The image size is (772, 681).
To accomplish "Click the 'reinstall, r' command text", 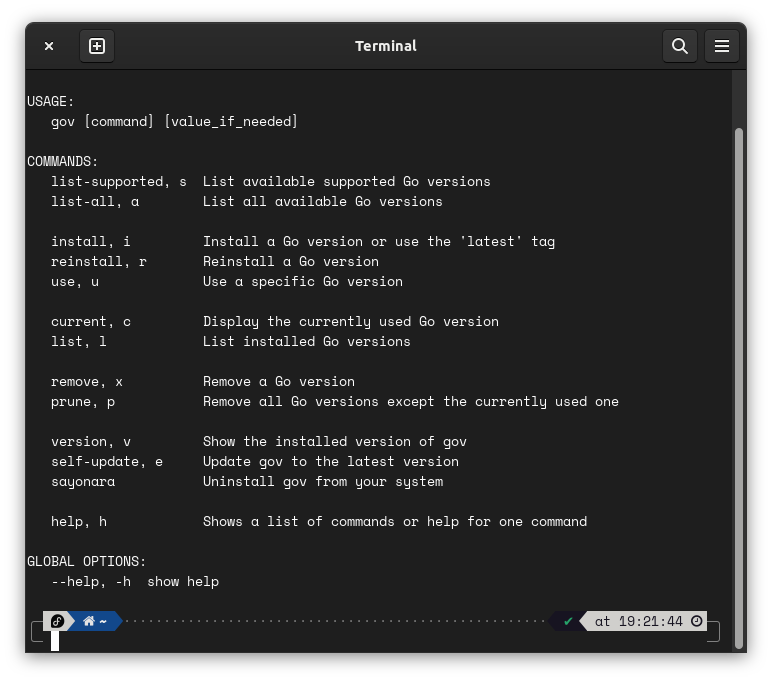I will click(99, 261).
